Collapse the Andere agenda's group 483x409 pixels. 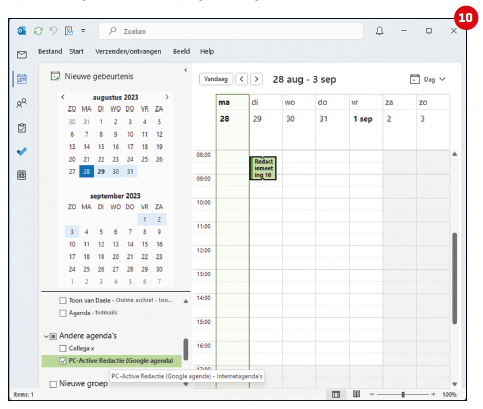(46, 336)
